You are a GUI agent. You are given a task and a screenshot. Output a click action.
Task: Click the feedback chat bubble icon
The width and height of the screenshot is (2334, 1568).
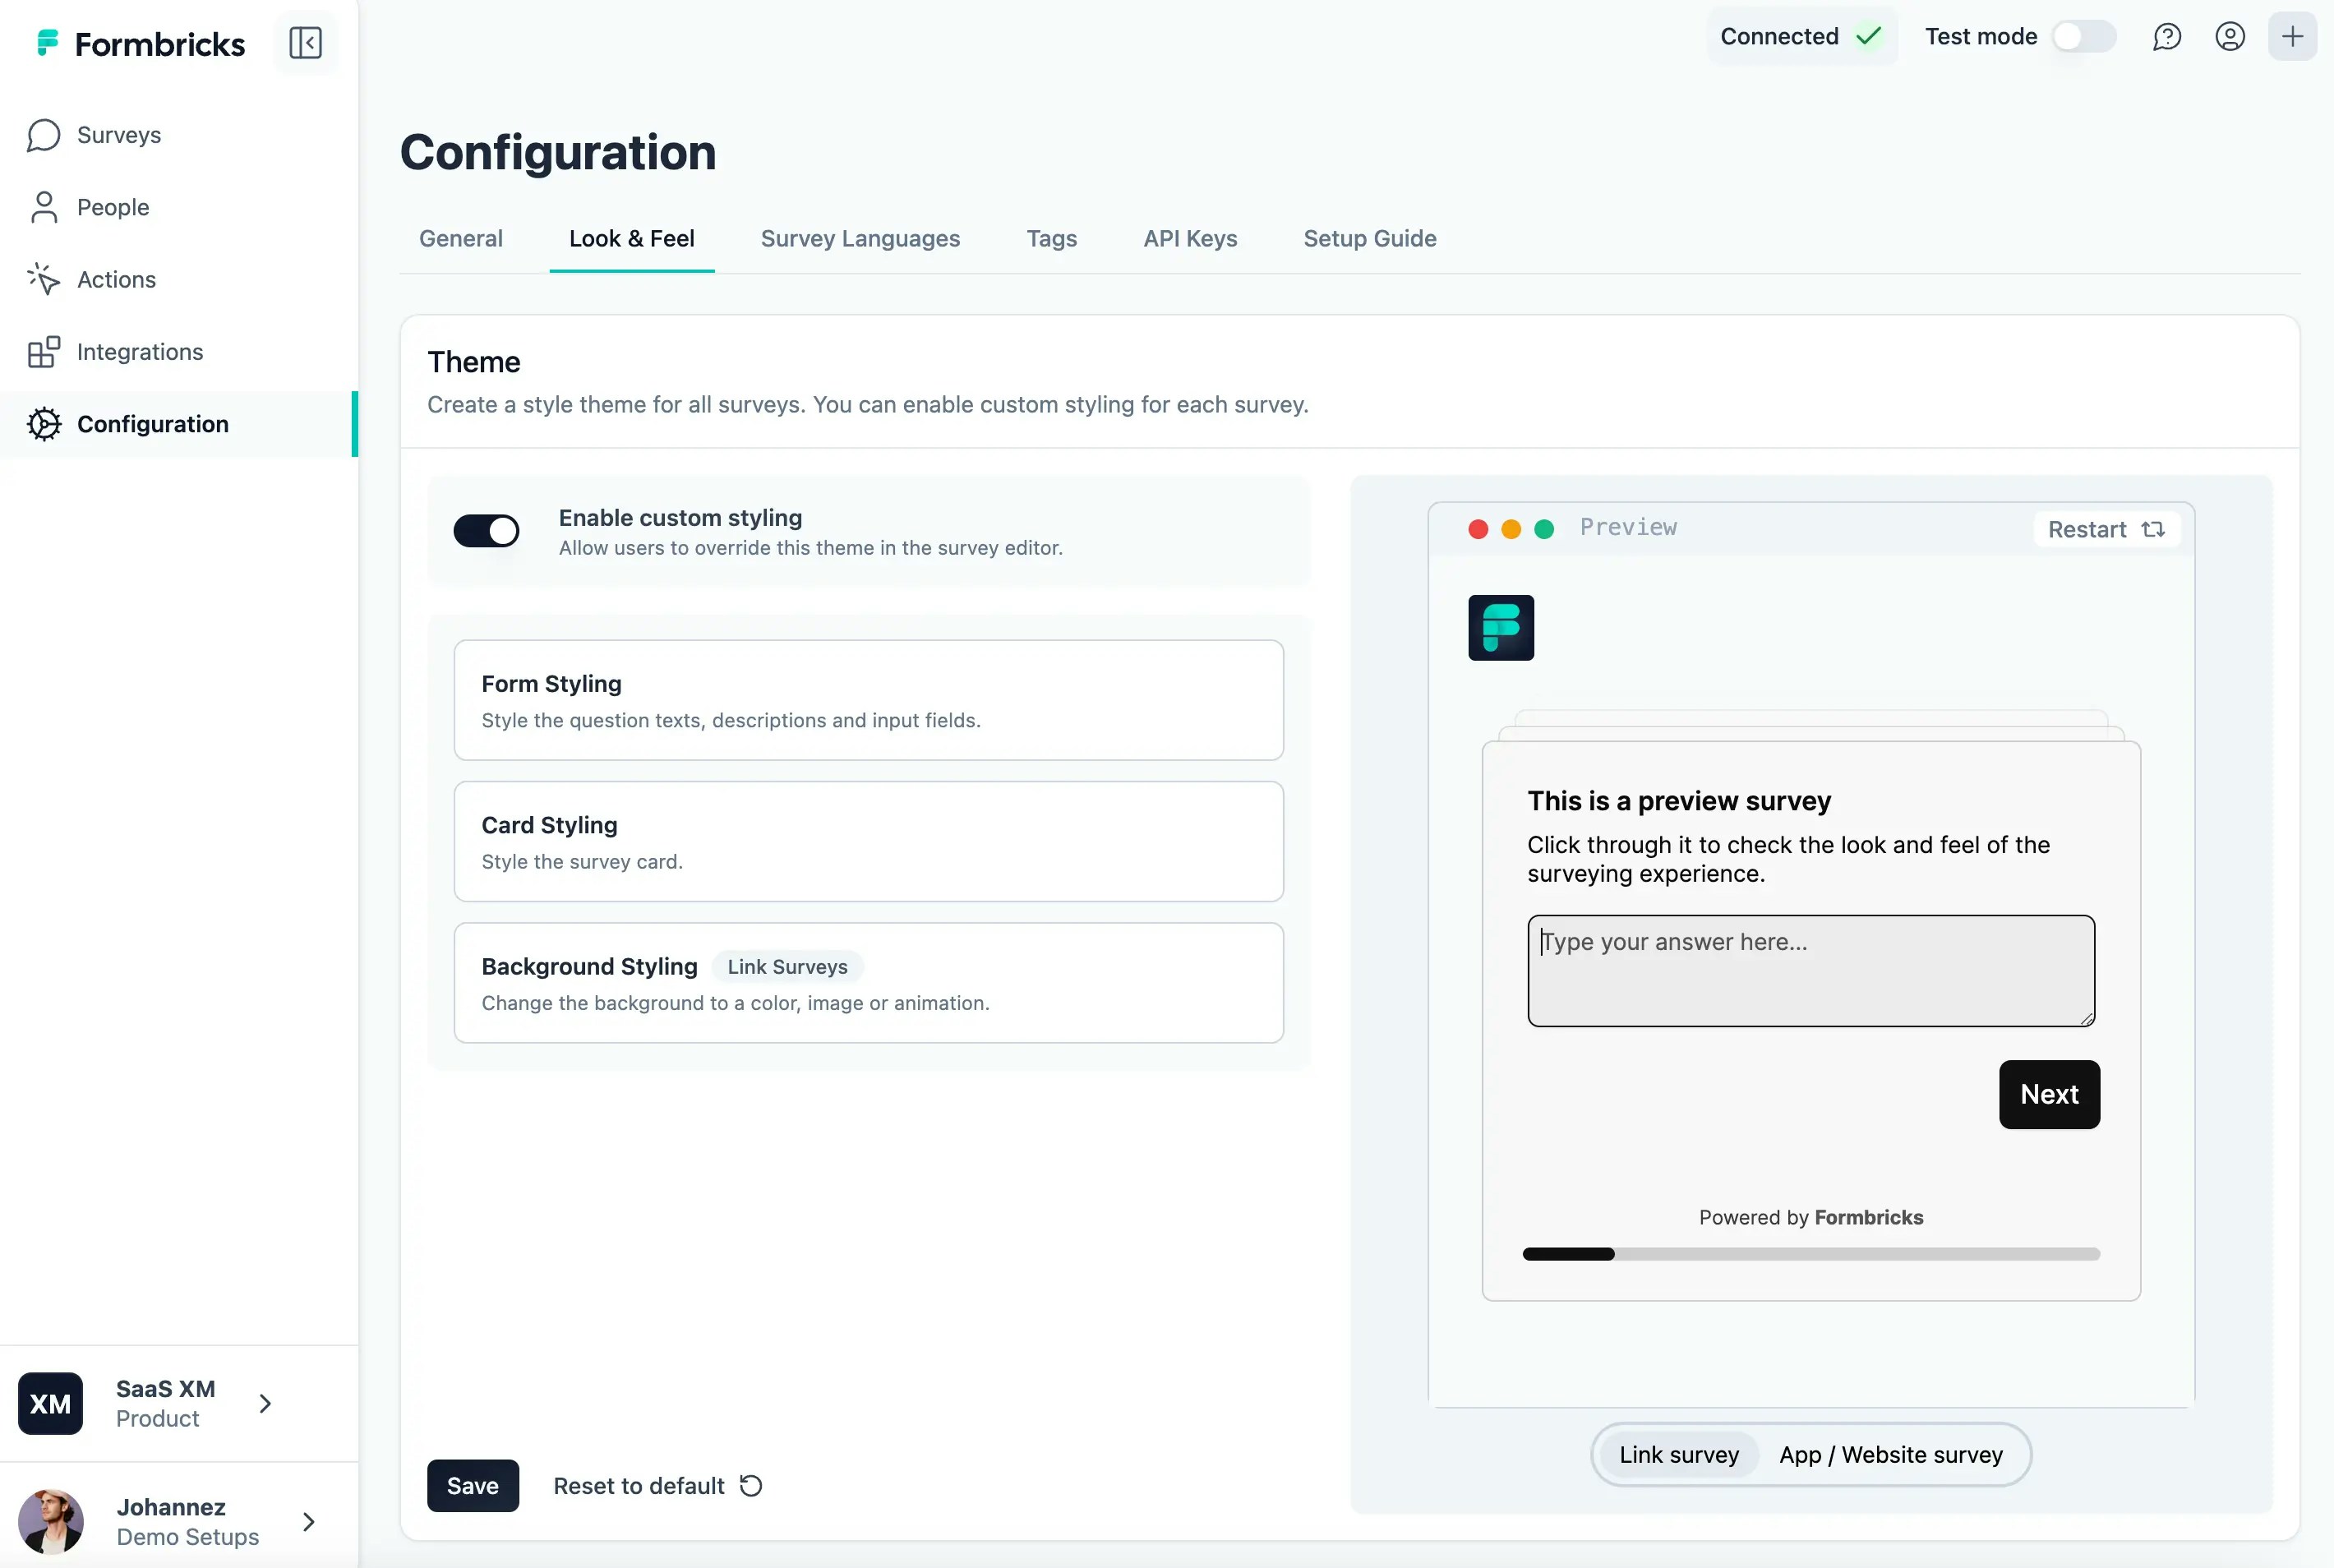tap(2166, 37)
